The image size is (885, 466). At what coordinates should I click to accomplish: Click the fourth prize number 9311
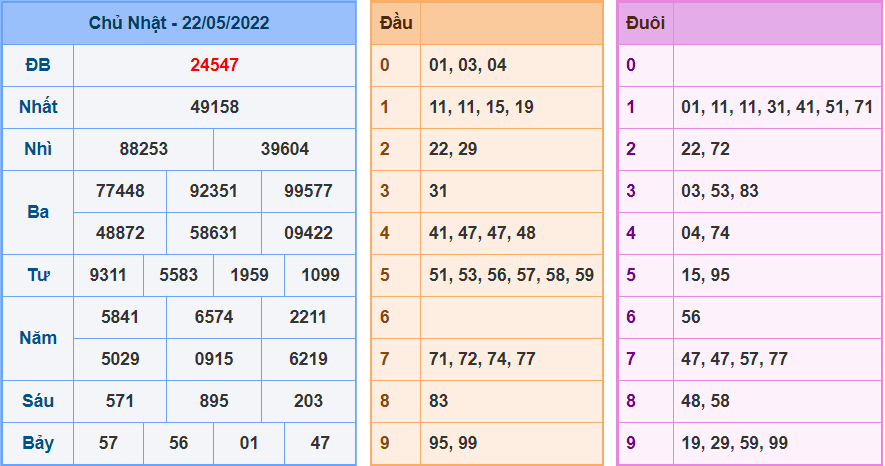(108, 275)
